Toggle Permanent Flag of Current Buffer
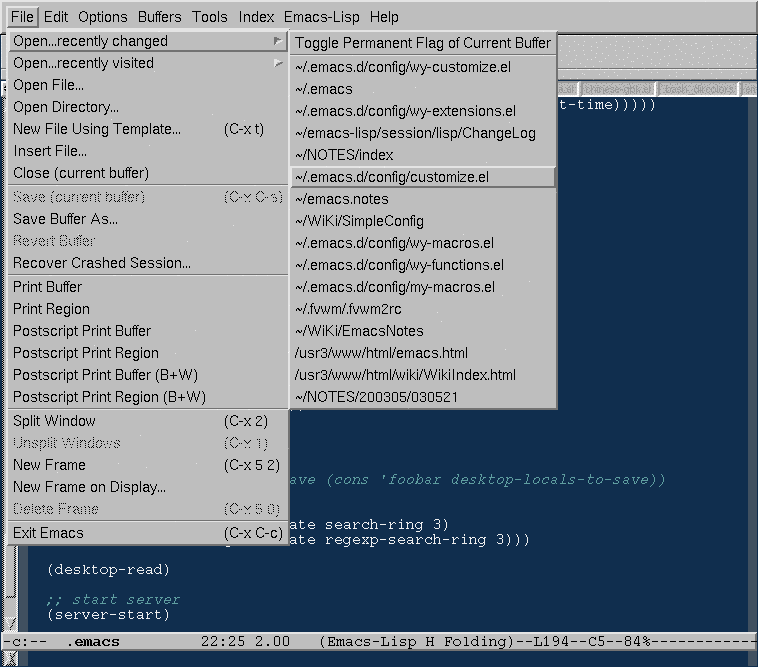758x667 pixels. [422, 43]
